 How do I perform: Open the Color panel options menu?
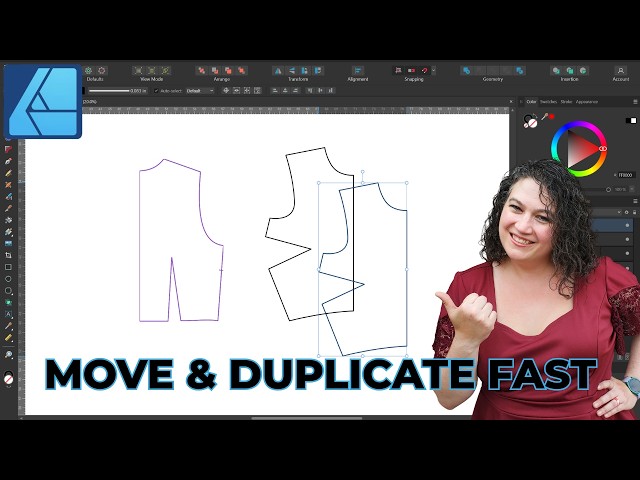635,102
